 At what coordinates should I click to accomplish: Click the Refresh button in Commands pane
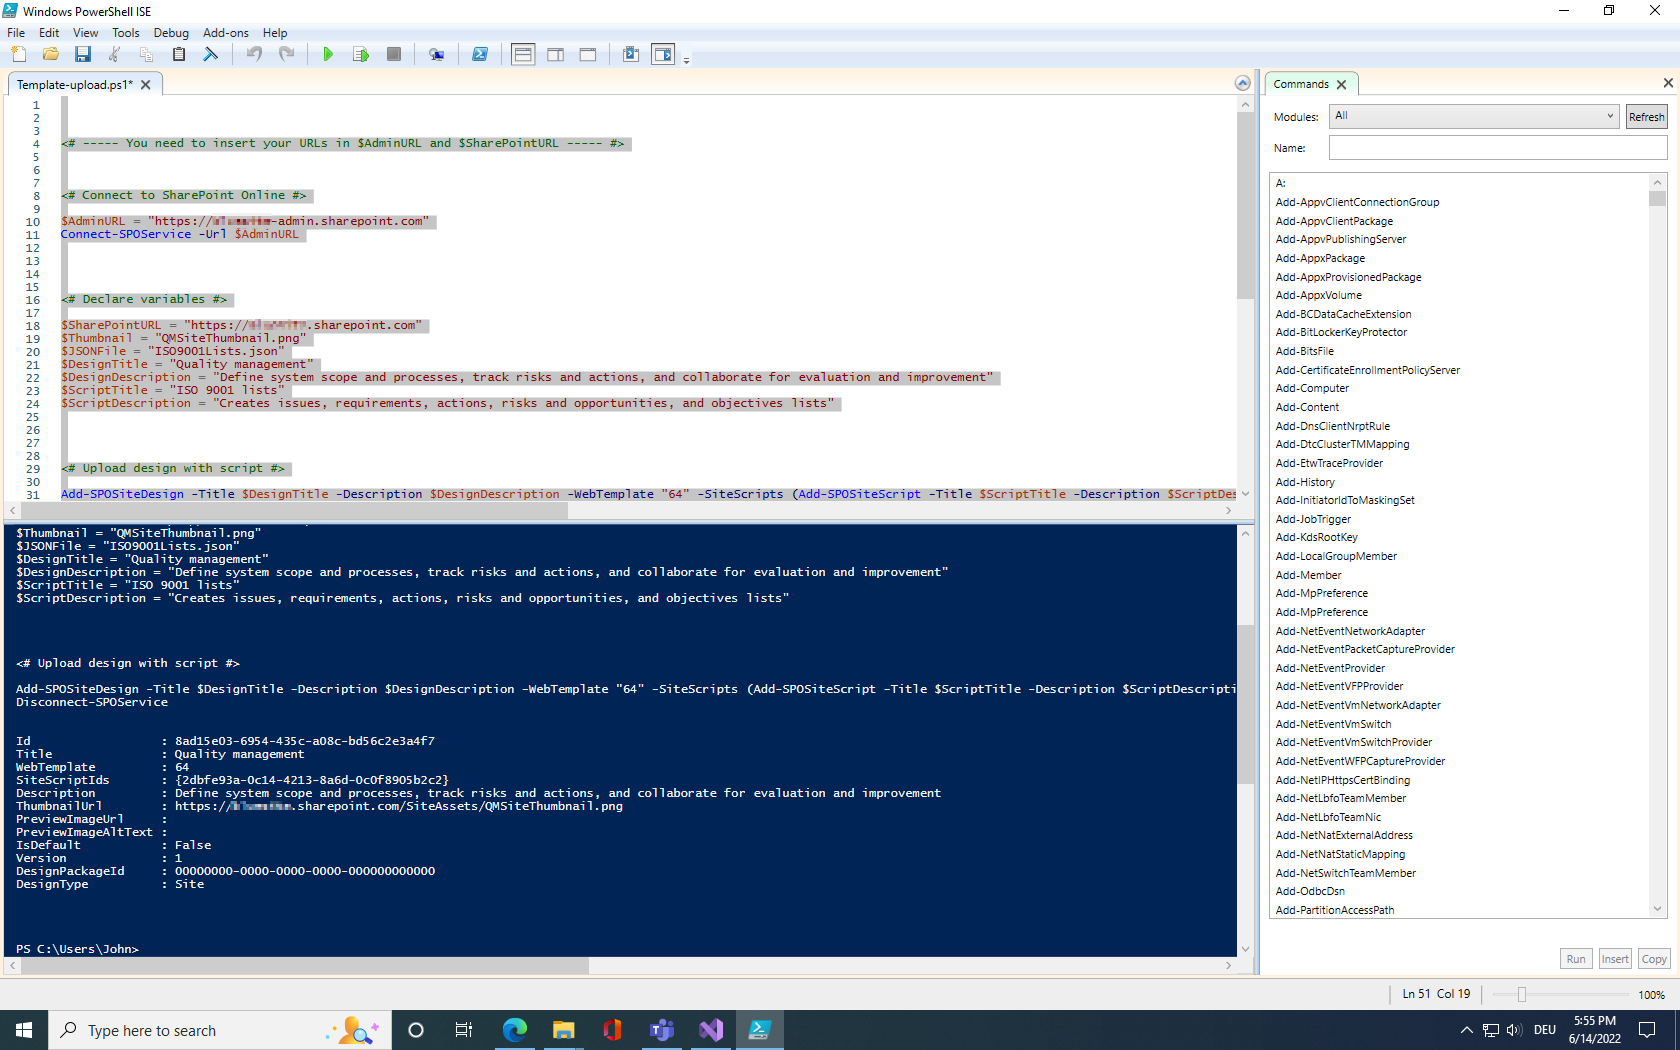tap(1646, 117)
